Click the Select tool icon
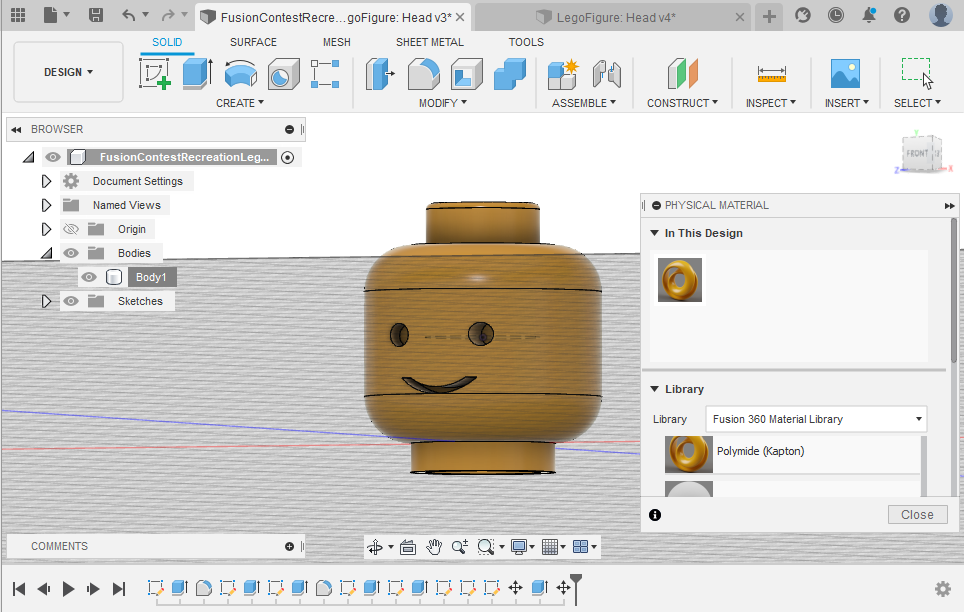Screen dimensions: 964x612 [x=917, y=74]
